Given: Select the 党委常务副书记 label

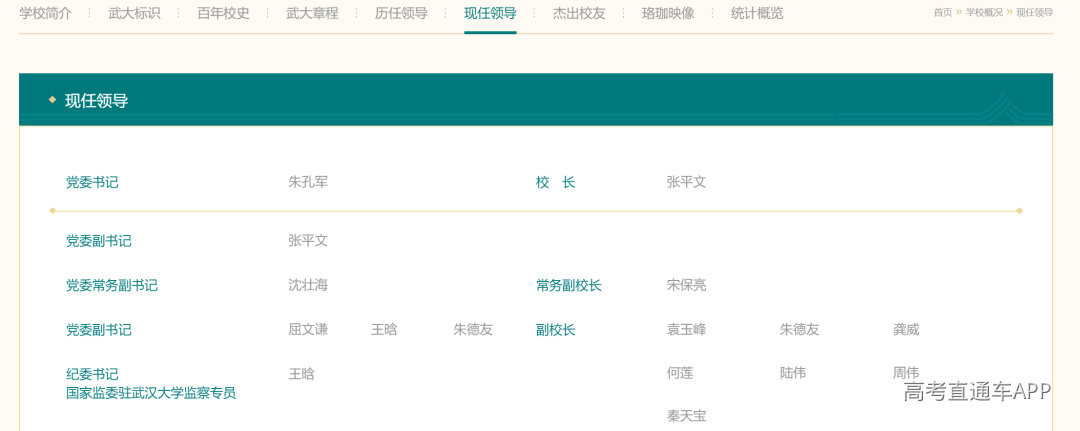Looking at the screenshot, I should coord(112,285).
